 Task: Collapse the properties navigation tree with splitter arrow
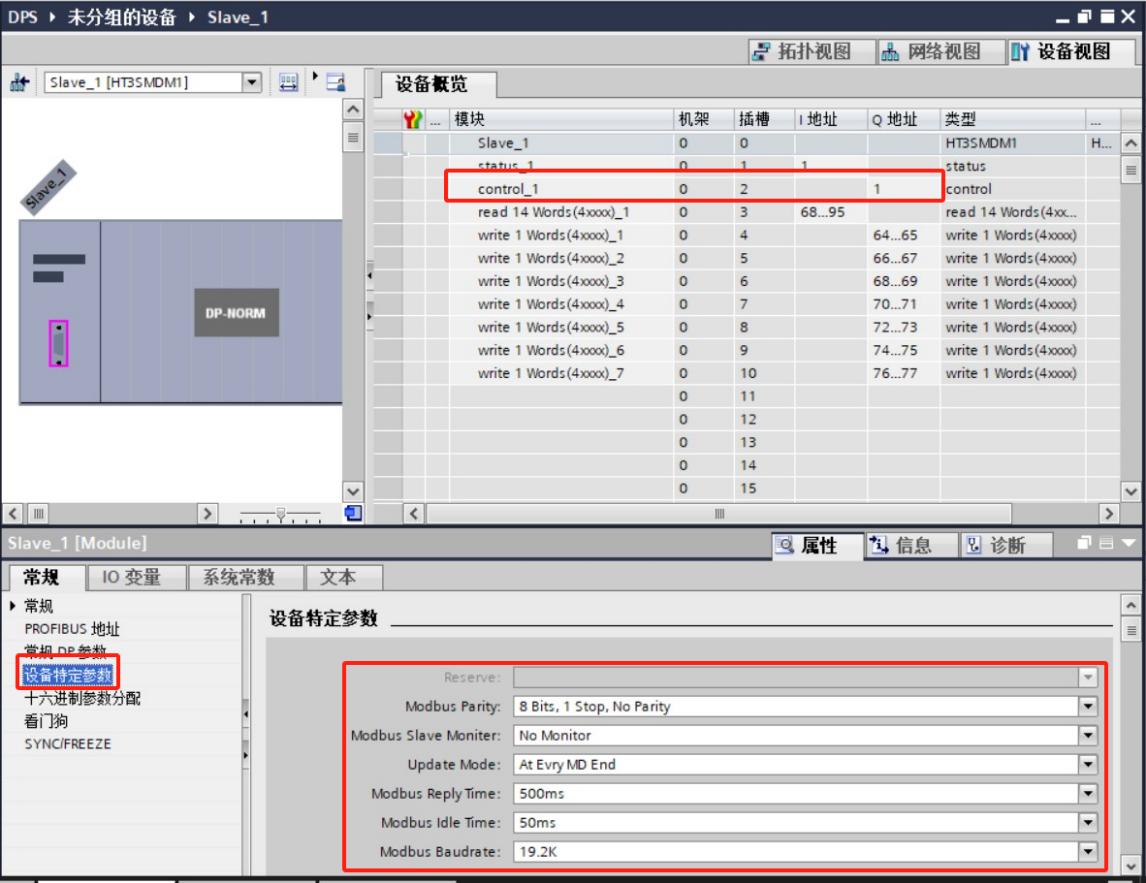[246, 713]
